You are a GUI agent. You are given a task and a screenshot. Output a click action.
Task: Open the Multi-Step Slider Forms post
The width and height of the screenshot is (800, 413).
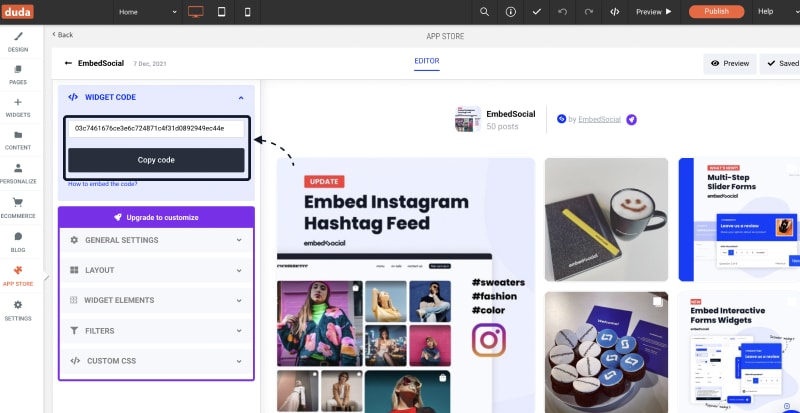click(x=739, y=220)
